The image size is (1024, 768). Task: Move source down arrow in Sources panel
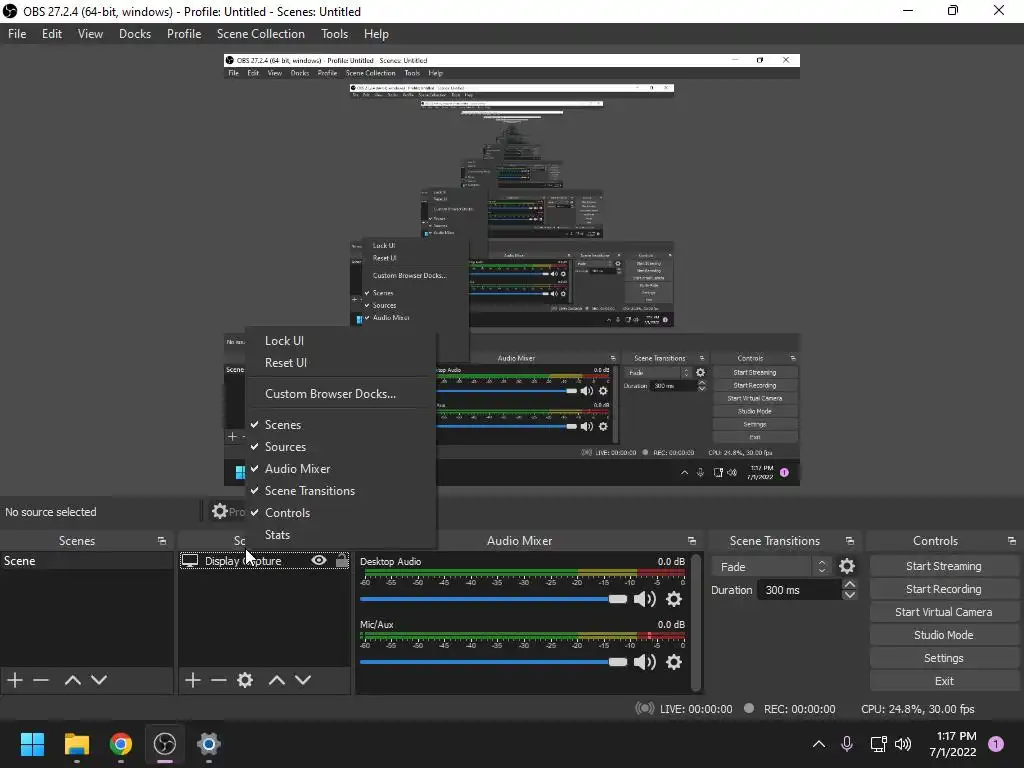click(303, 680)
